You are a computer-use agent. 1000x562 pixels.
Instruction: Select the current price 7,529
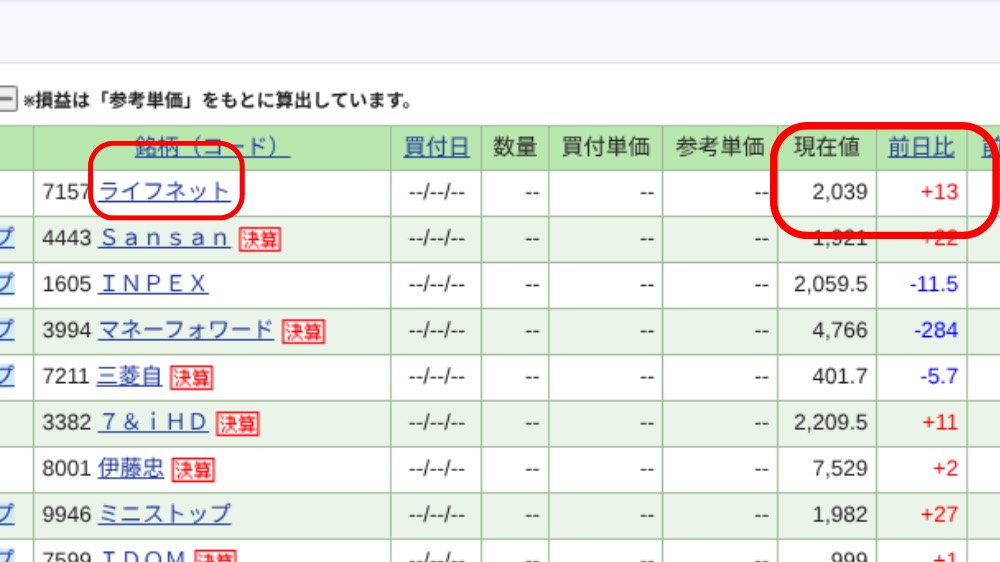[840, 468]
